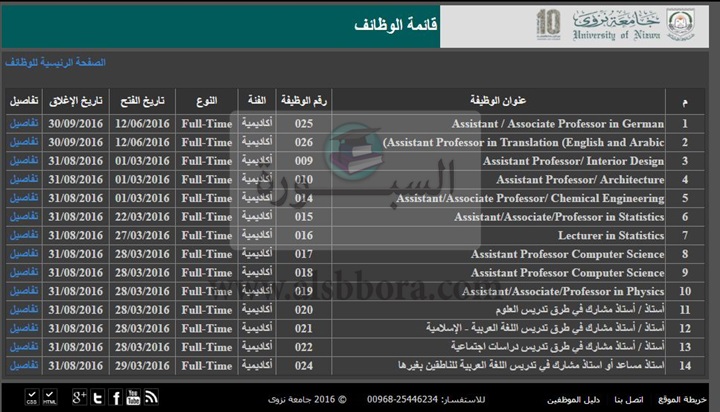
Task: Open تفاصيل for job number 025
Action: [24, 124]
